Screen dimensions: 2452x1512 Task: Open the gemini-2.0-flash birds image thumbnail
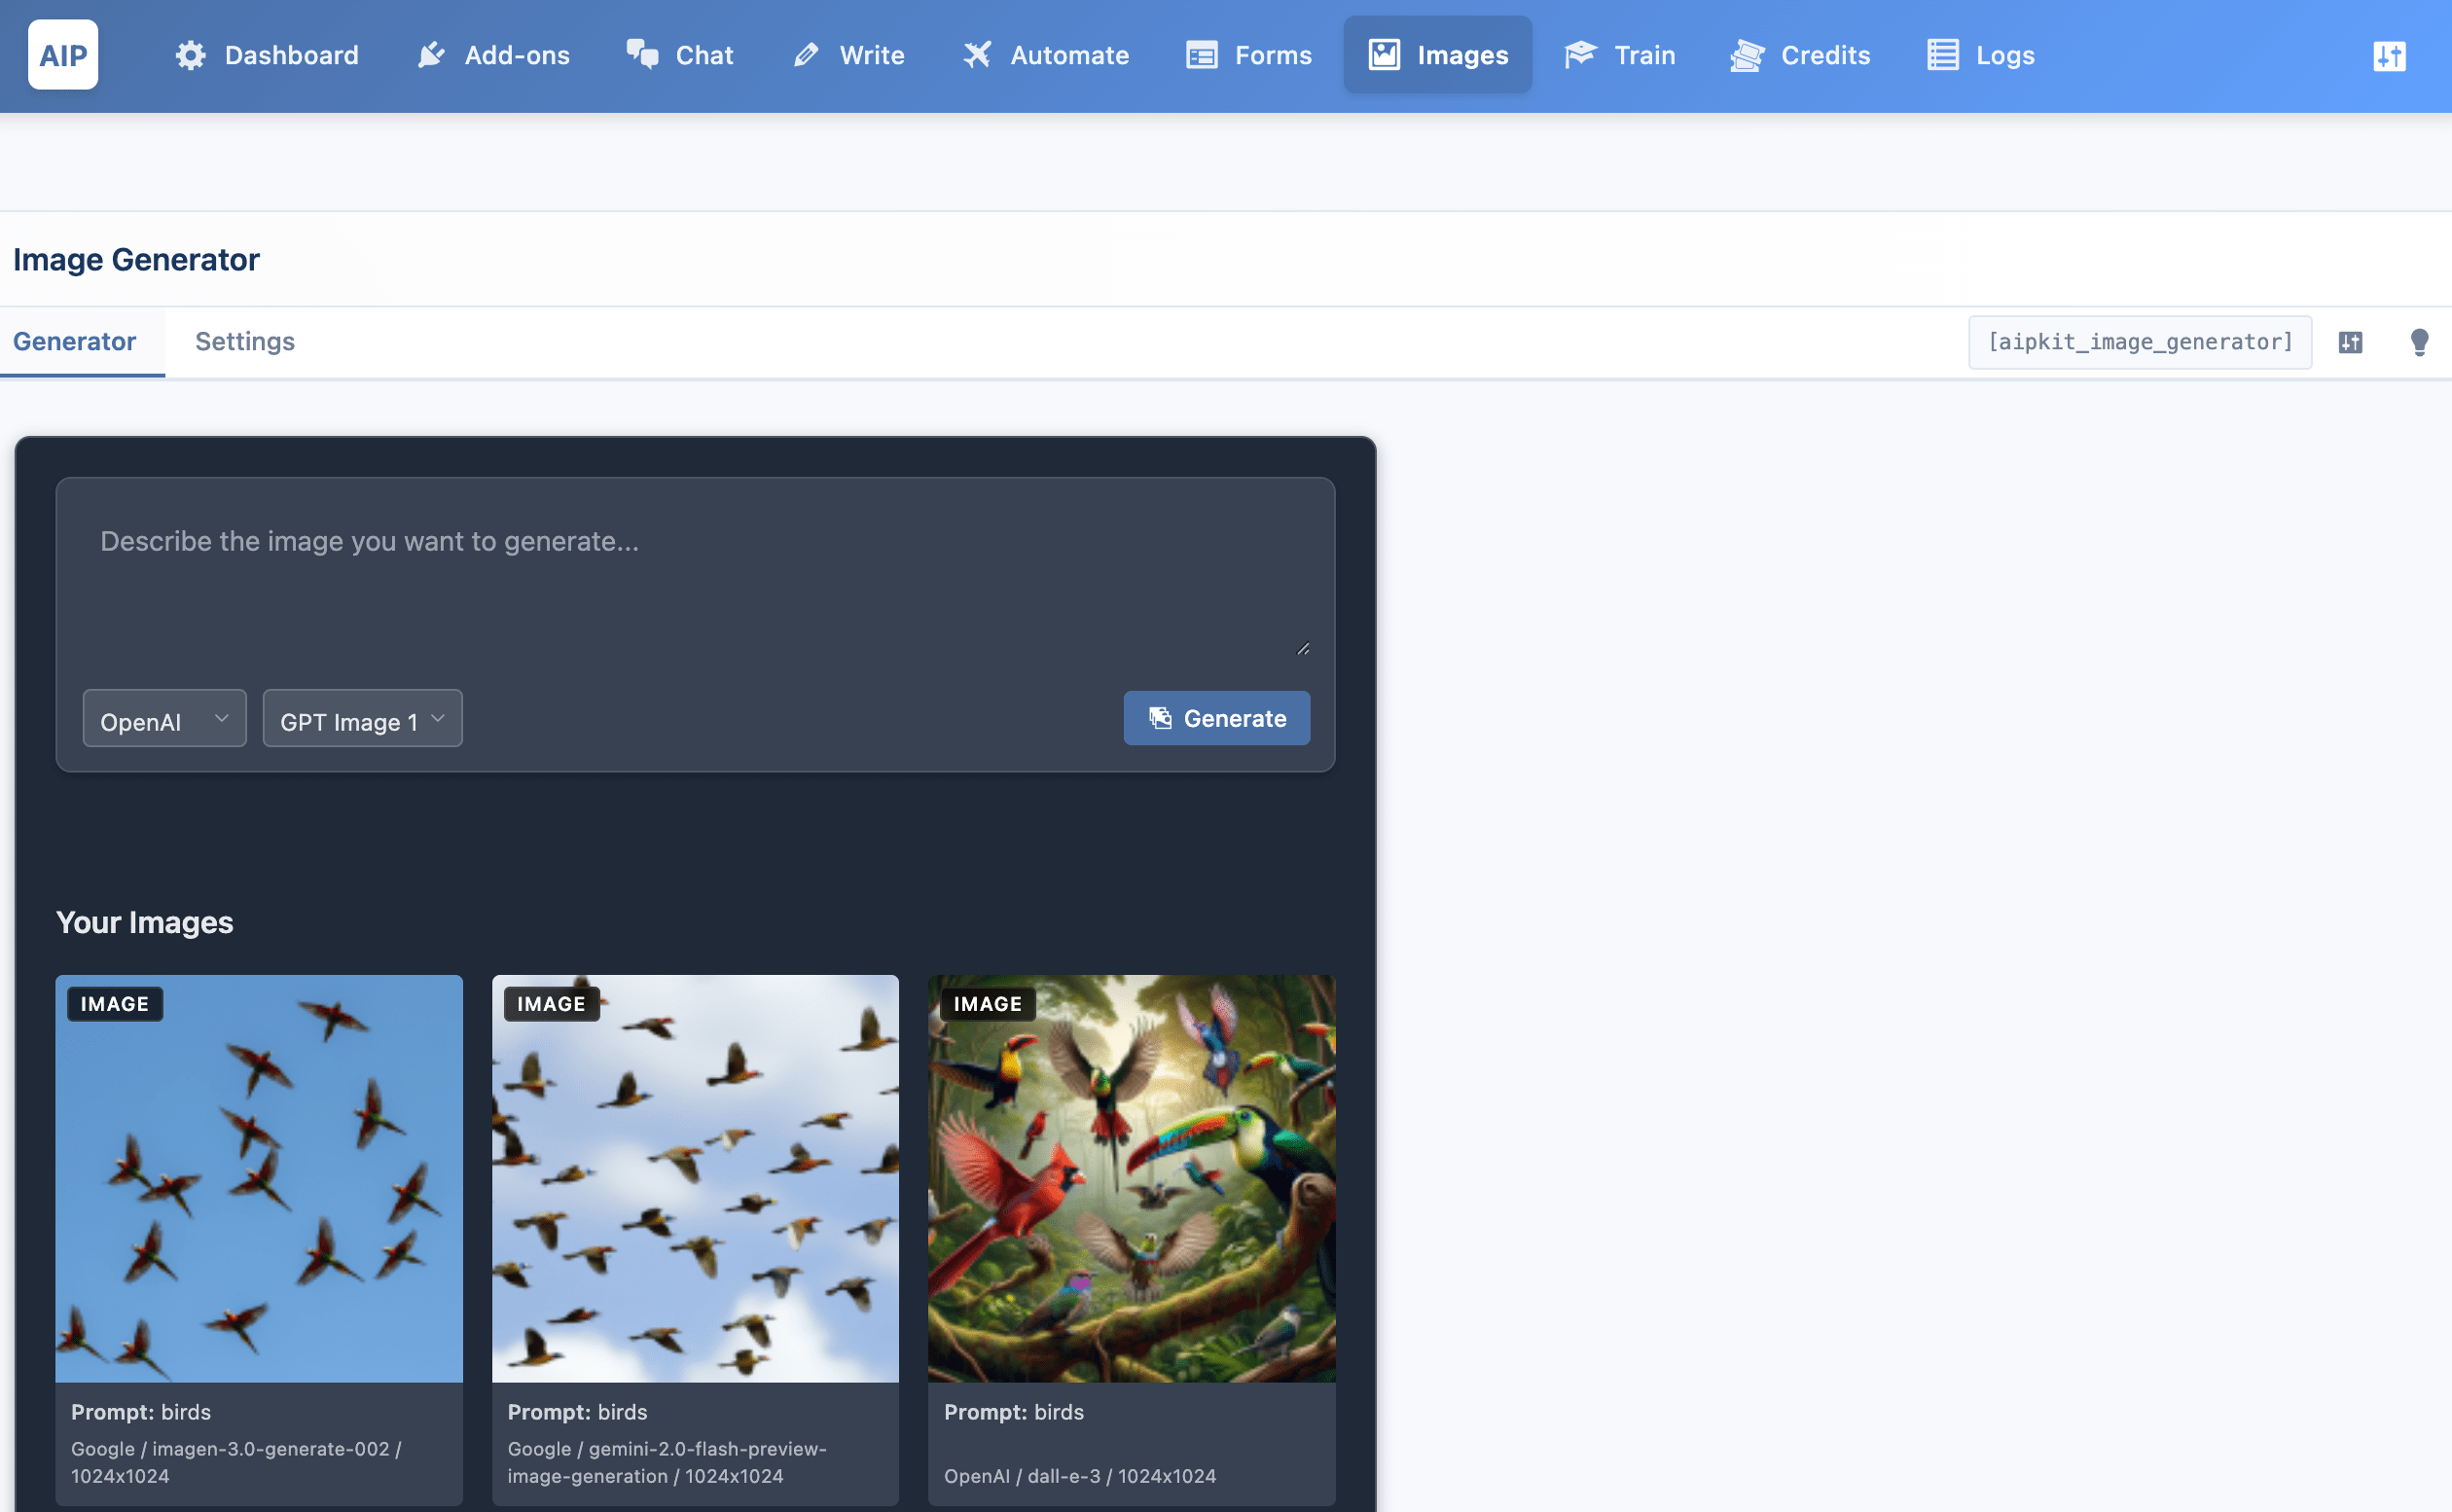coord(695,1178)
